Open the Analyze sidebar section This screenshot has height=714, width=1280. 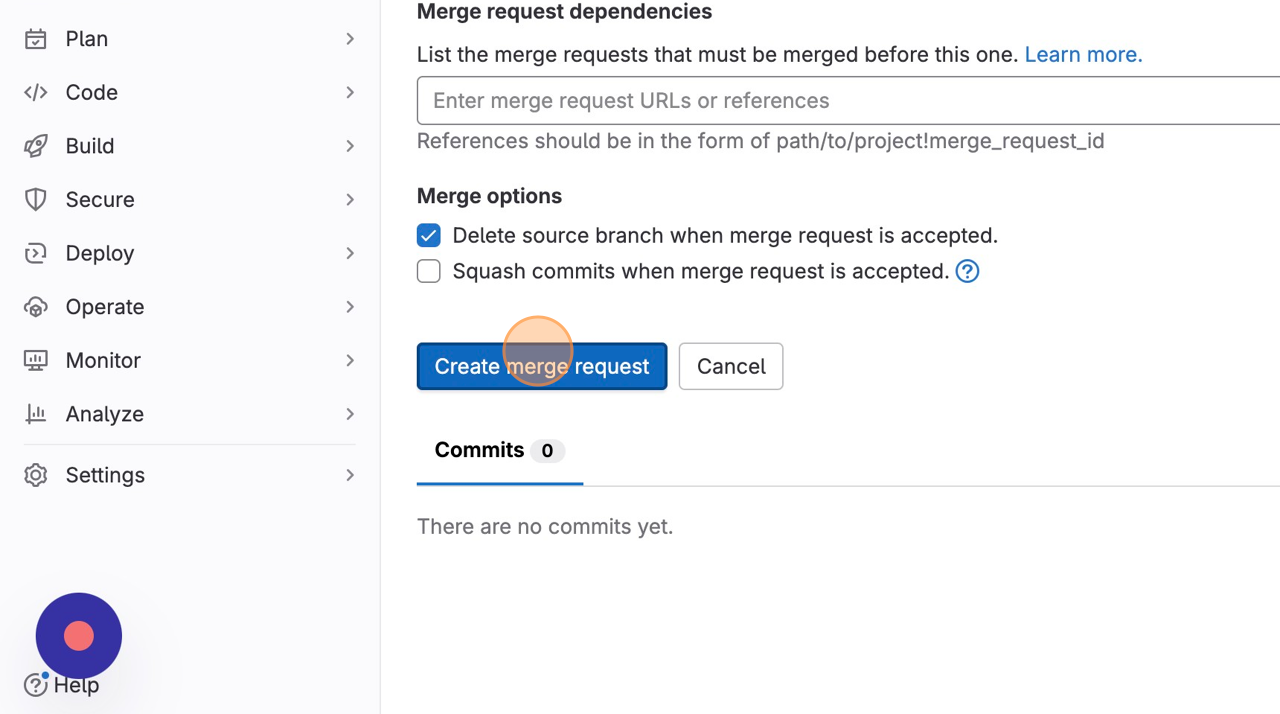pos(190,414)
